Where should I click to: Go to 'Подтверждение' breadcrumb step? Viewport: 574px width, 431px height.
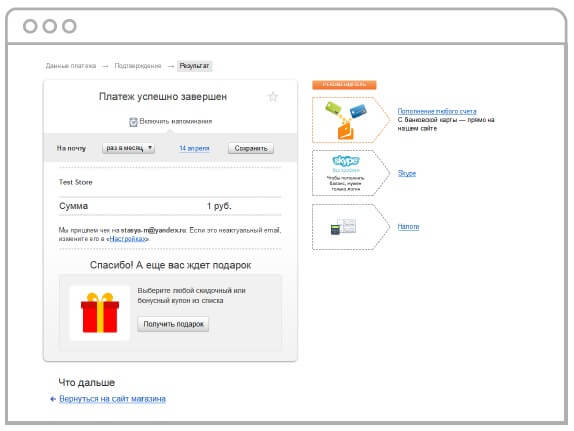pos(138,66)
